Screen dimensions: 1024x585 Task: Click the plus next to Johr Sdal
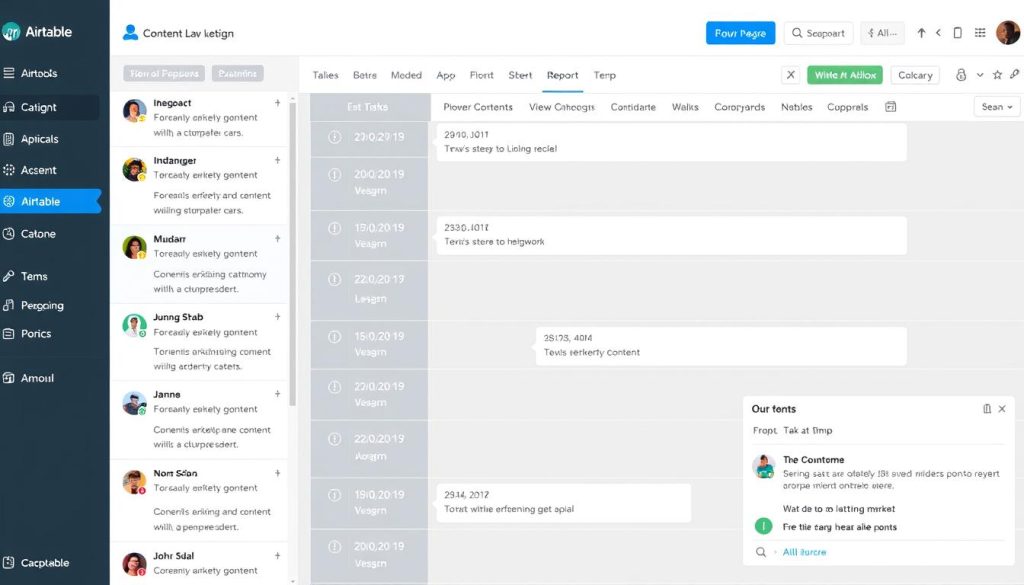(x=278, y=556)
